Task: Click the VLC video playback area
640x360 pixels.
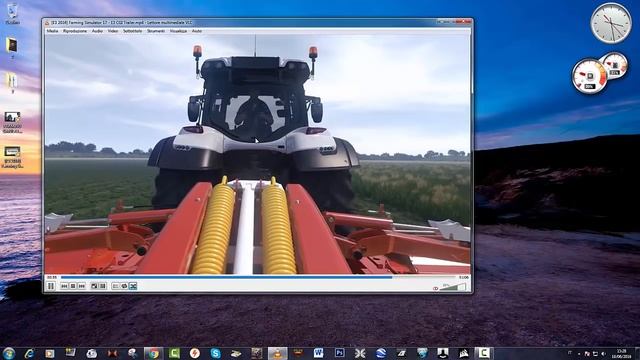Action: 258,154
